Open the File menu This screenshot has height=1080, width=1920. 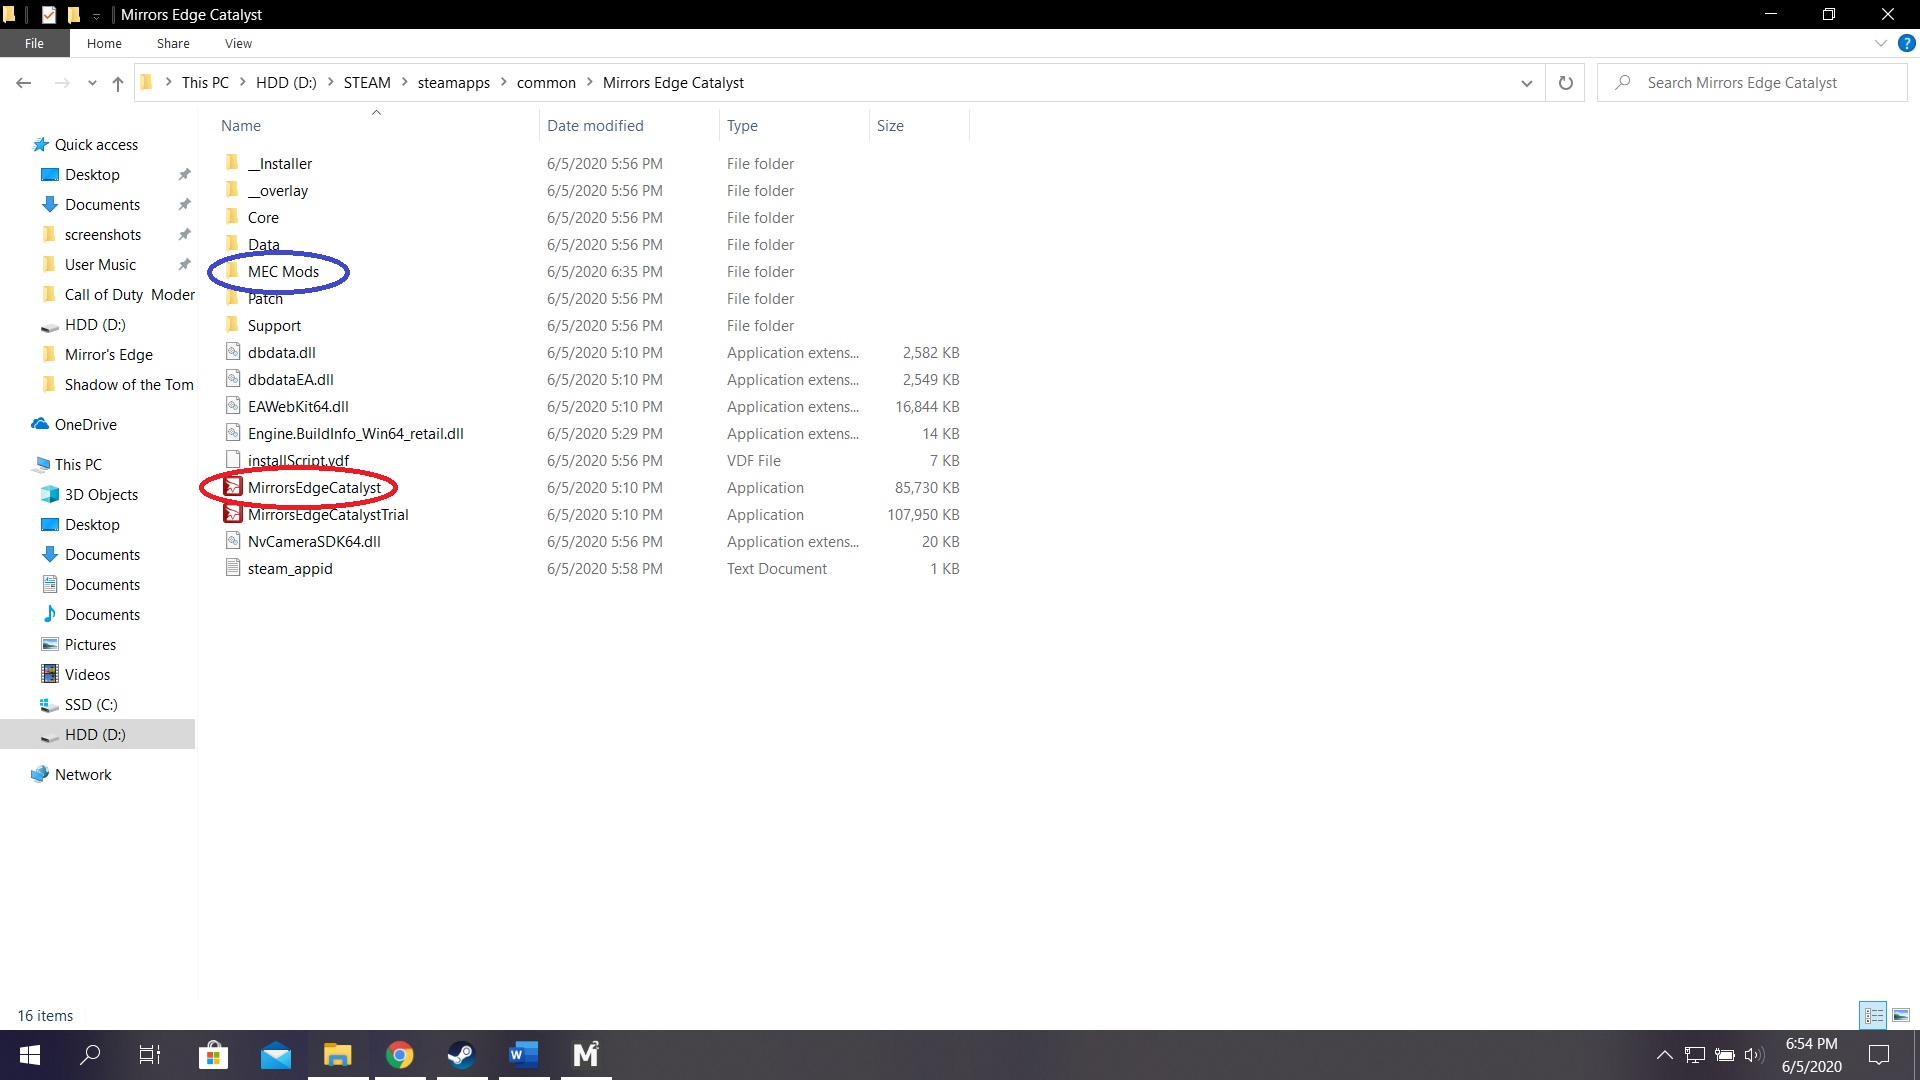(34, 44)
